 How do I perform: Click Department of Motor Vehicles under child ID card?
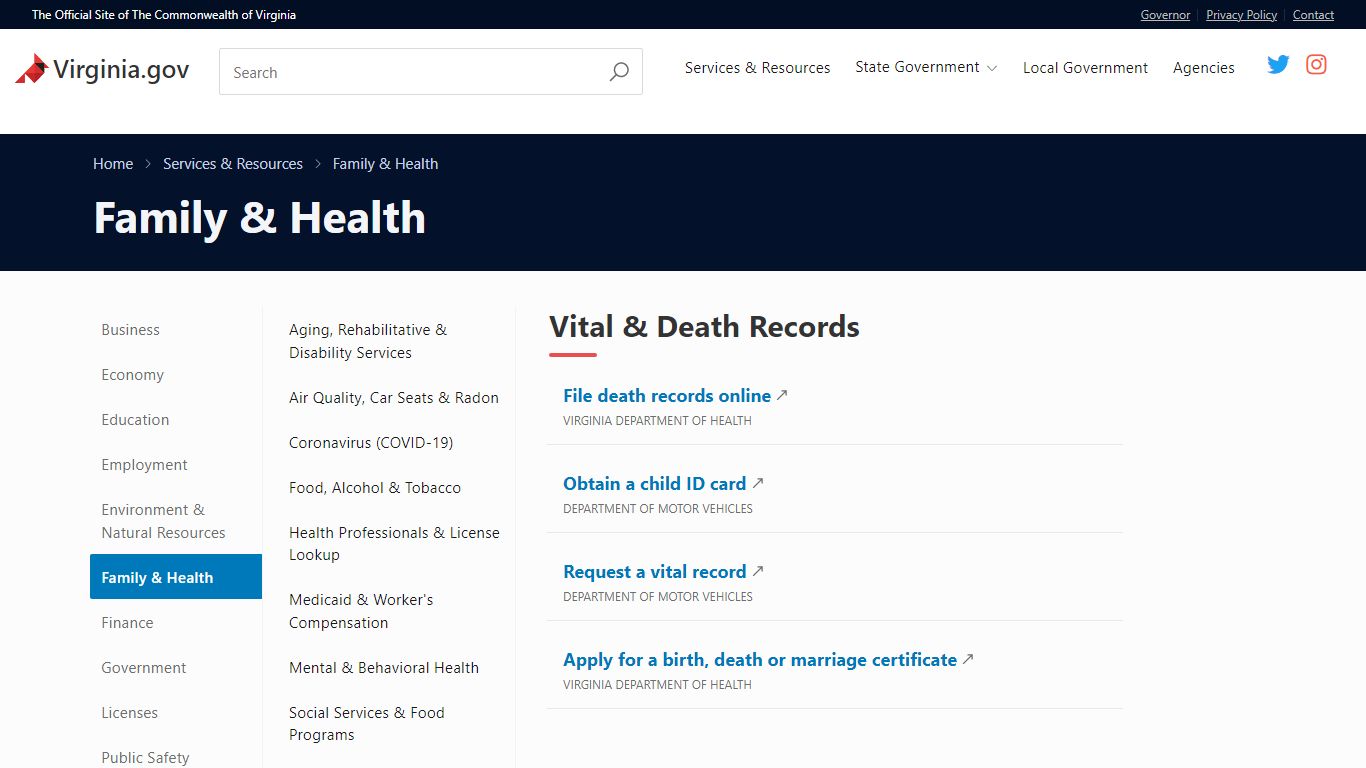click(658, 509)
